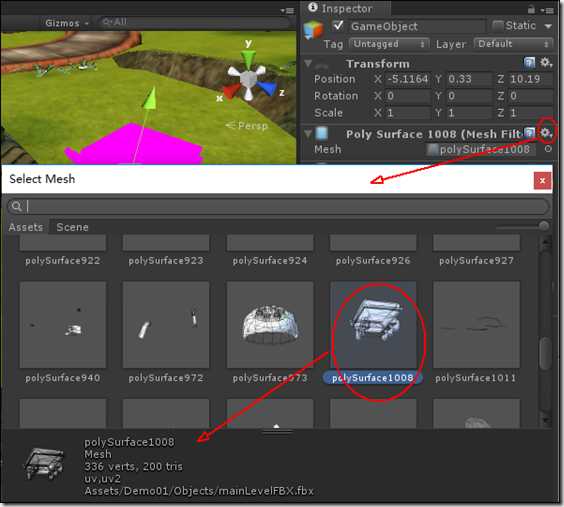Select the polySurface1008 mesh thumbnail

[373, 325]
